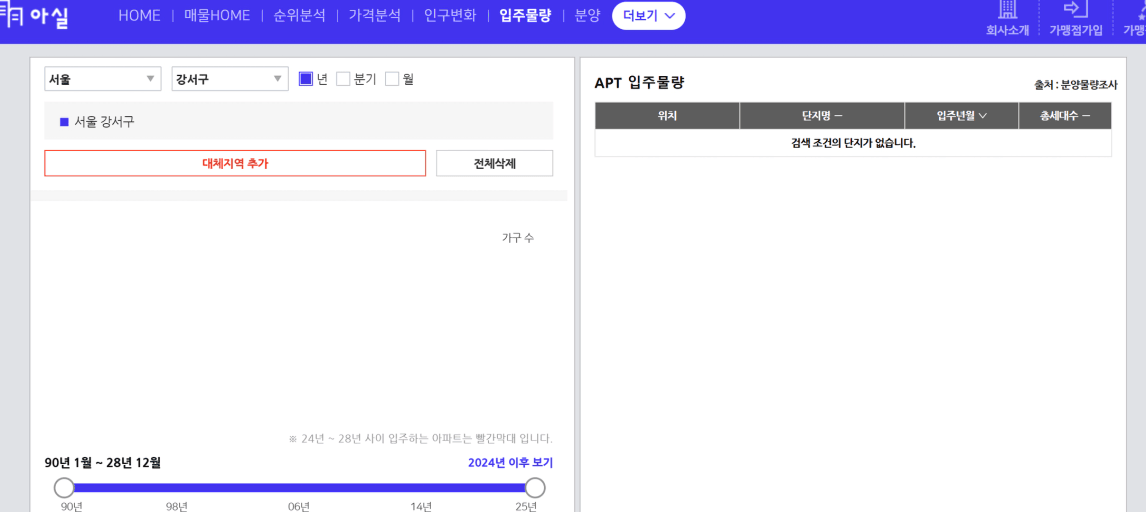Viewport: 1146px width, 512px height.
Task: Sort by 단지명 column
Action: tap(822, 115)
